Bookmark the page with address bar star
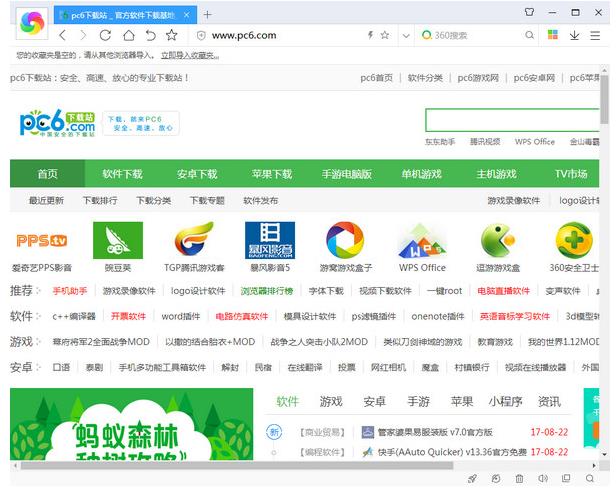 click(x=387, y=35)
